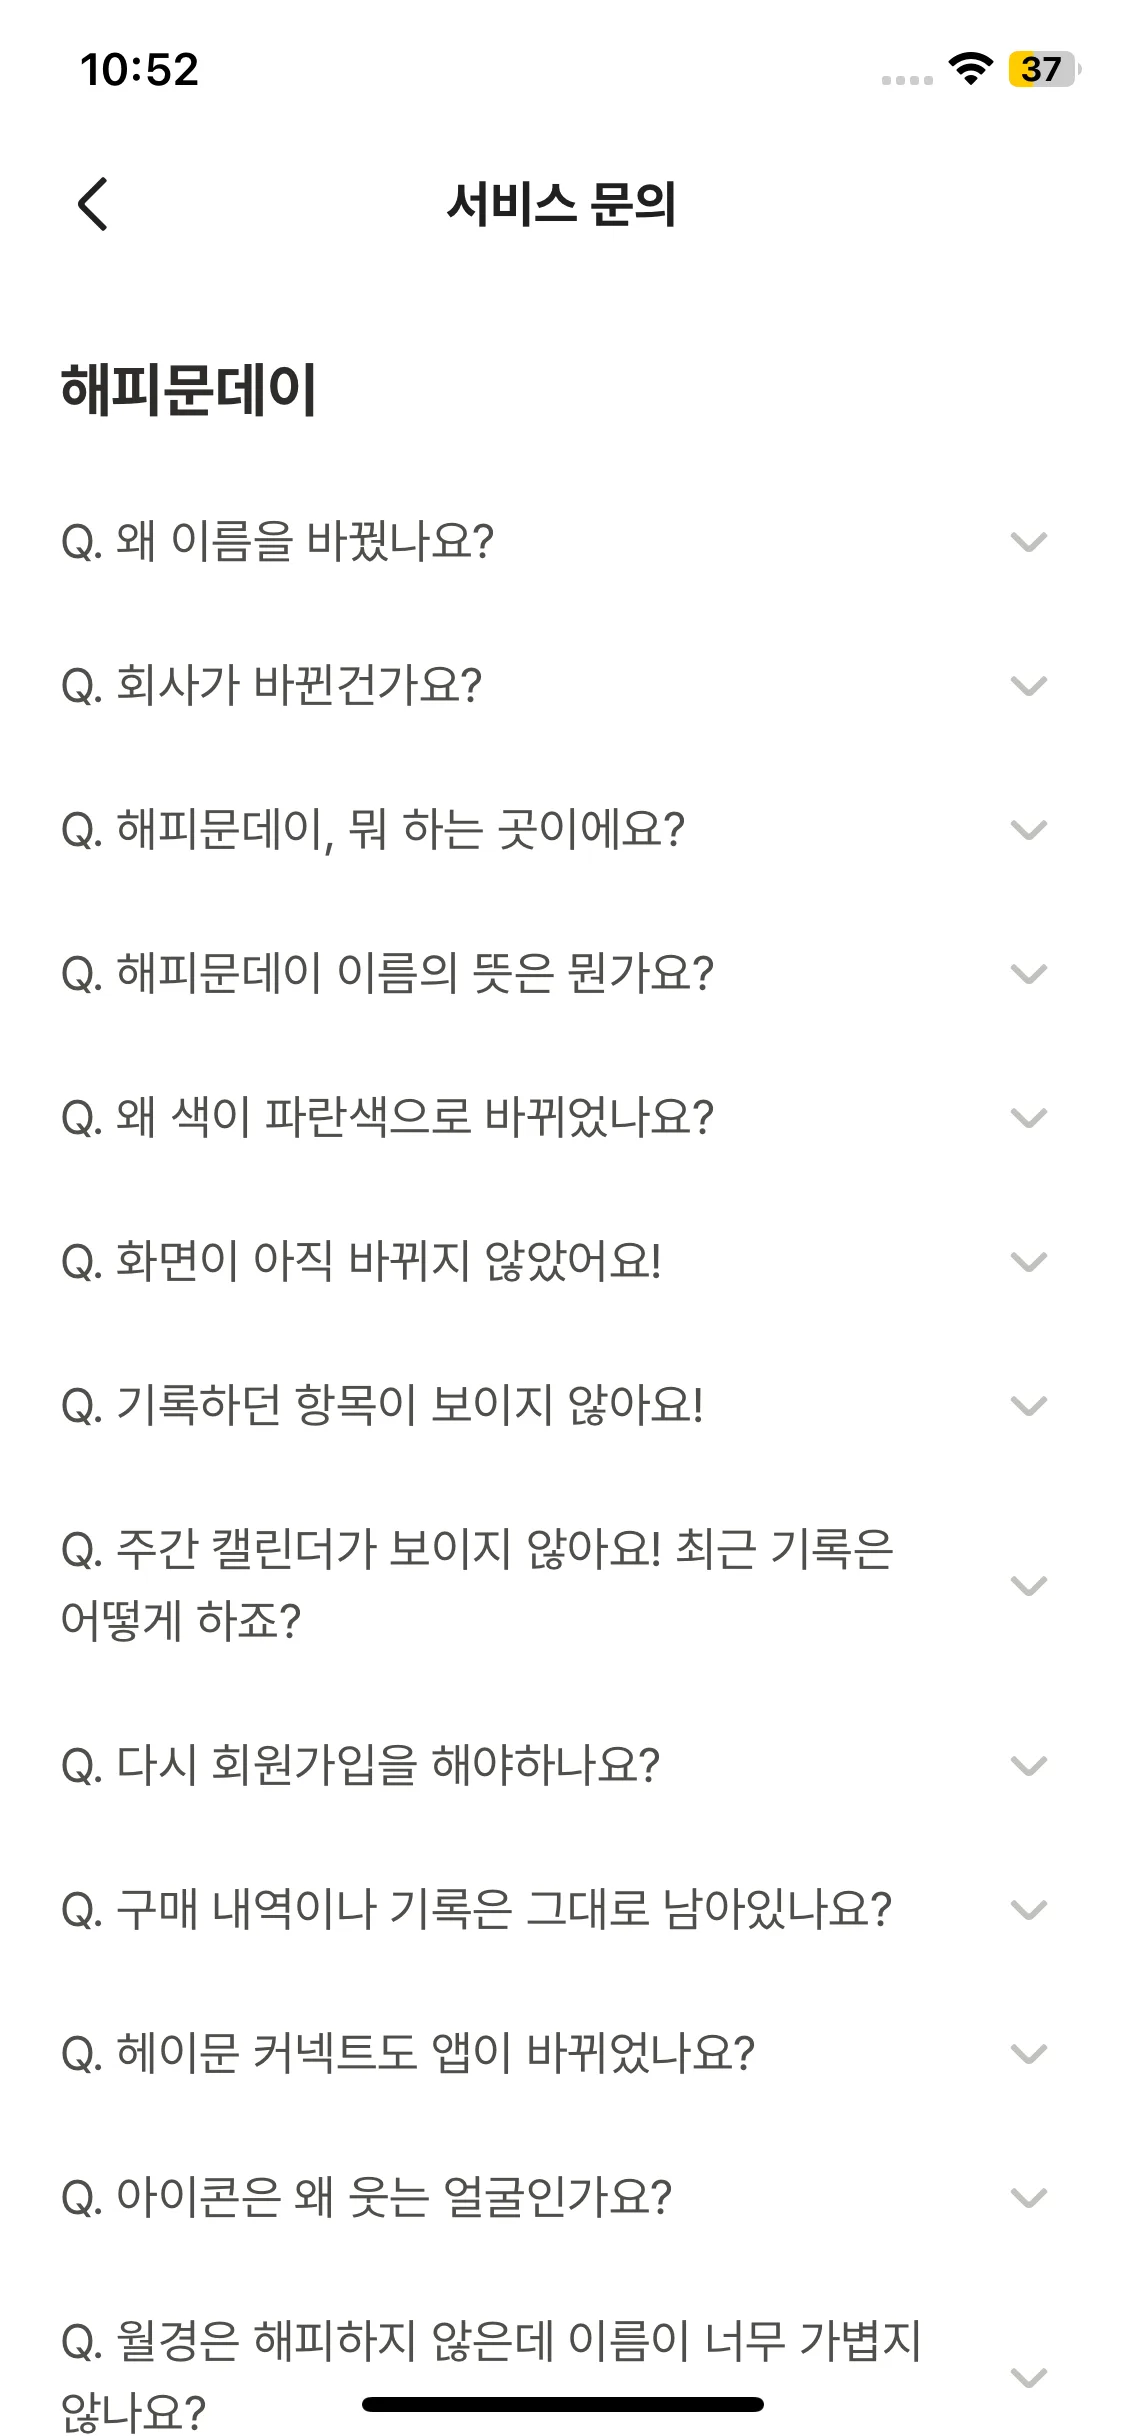Tap the back arrow icon
The height and width of the screenshot is (2436, 1125).
pyautogui.click(x=92, y=204)
